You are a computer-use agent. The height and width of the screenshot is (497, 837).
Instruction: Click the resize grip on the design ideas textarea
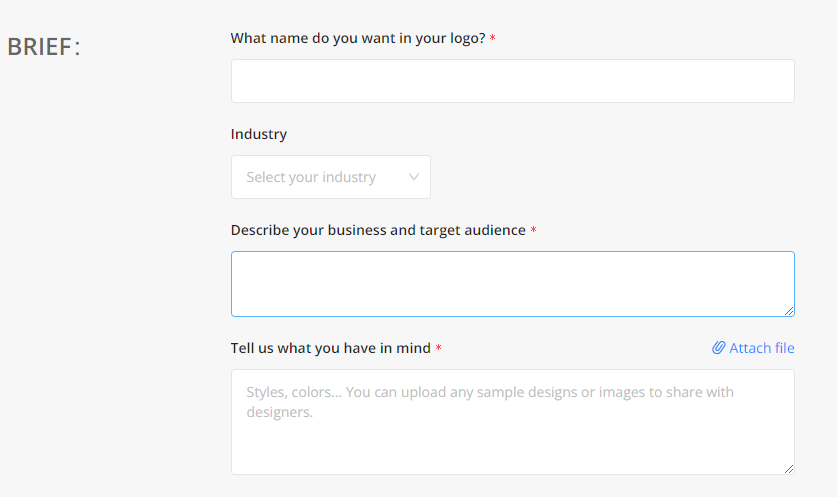coord(789,469)
